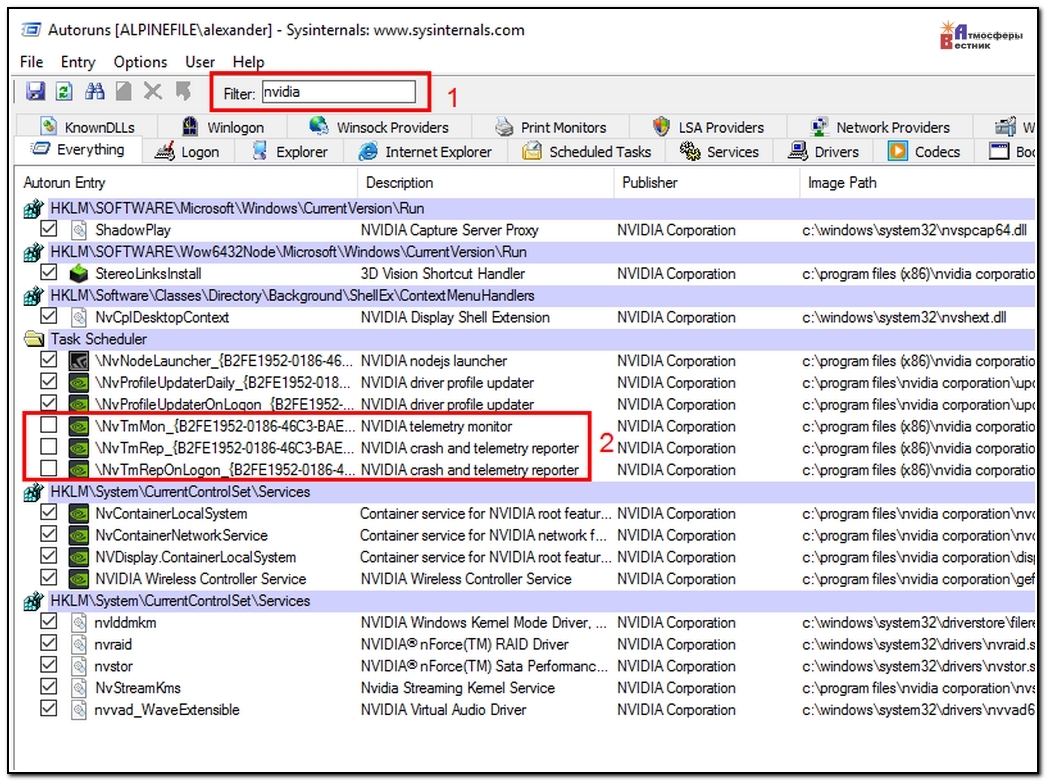Viewport: 1046px width, 781px height.
Task: Uncheck the ShadowPlay entry checkbox
Action: click(x=48, y=229)
